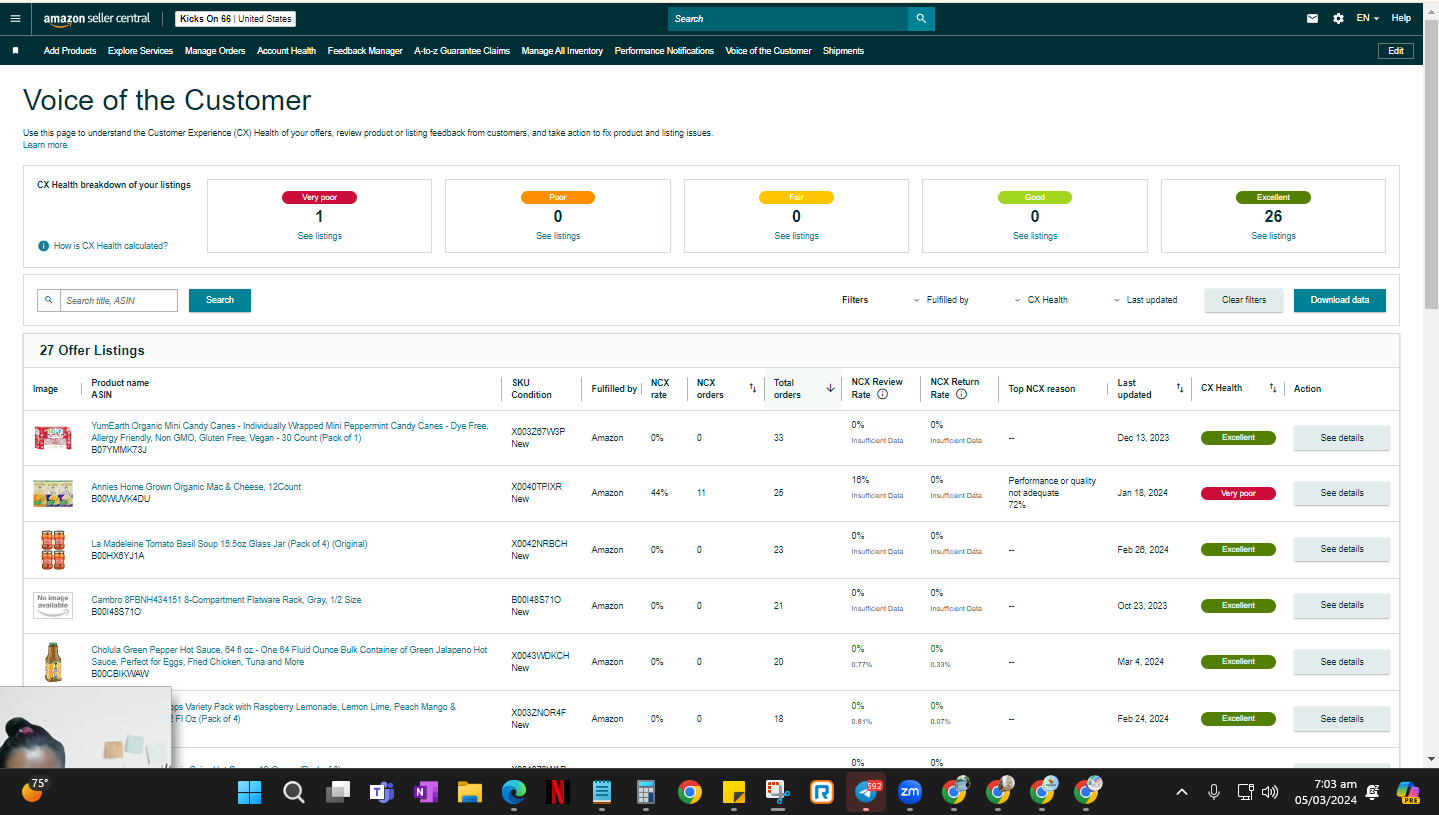Open Manage Orders in navigation bar
The image size is (1439, 815).
(x=215, y=51)
